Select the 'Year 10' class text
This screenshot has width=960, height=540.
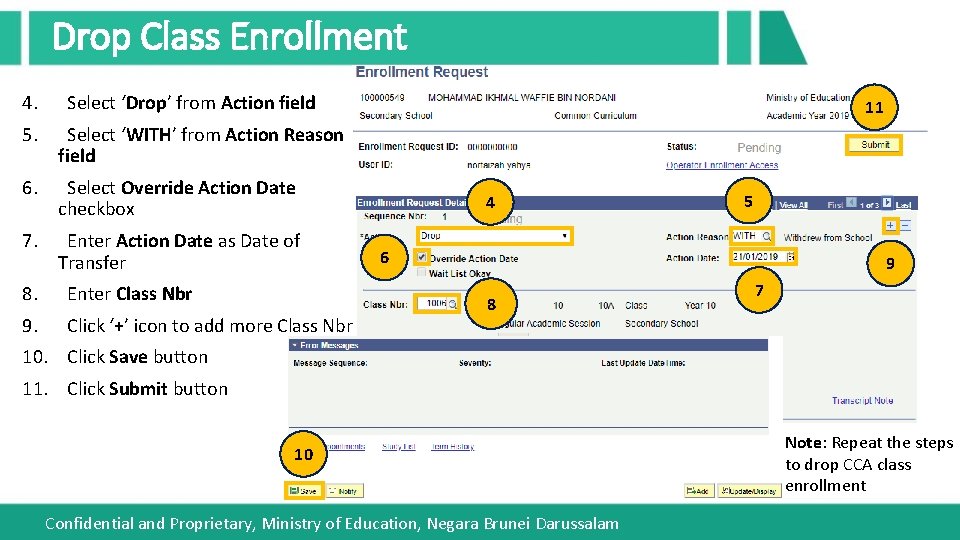700,306
